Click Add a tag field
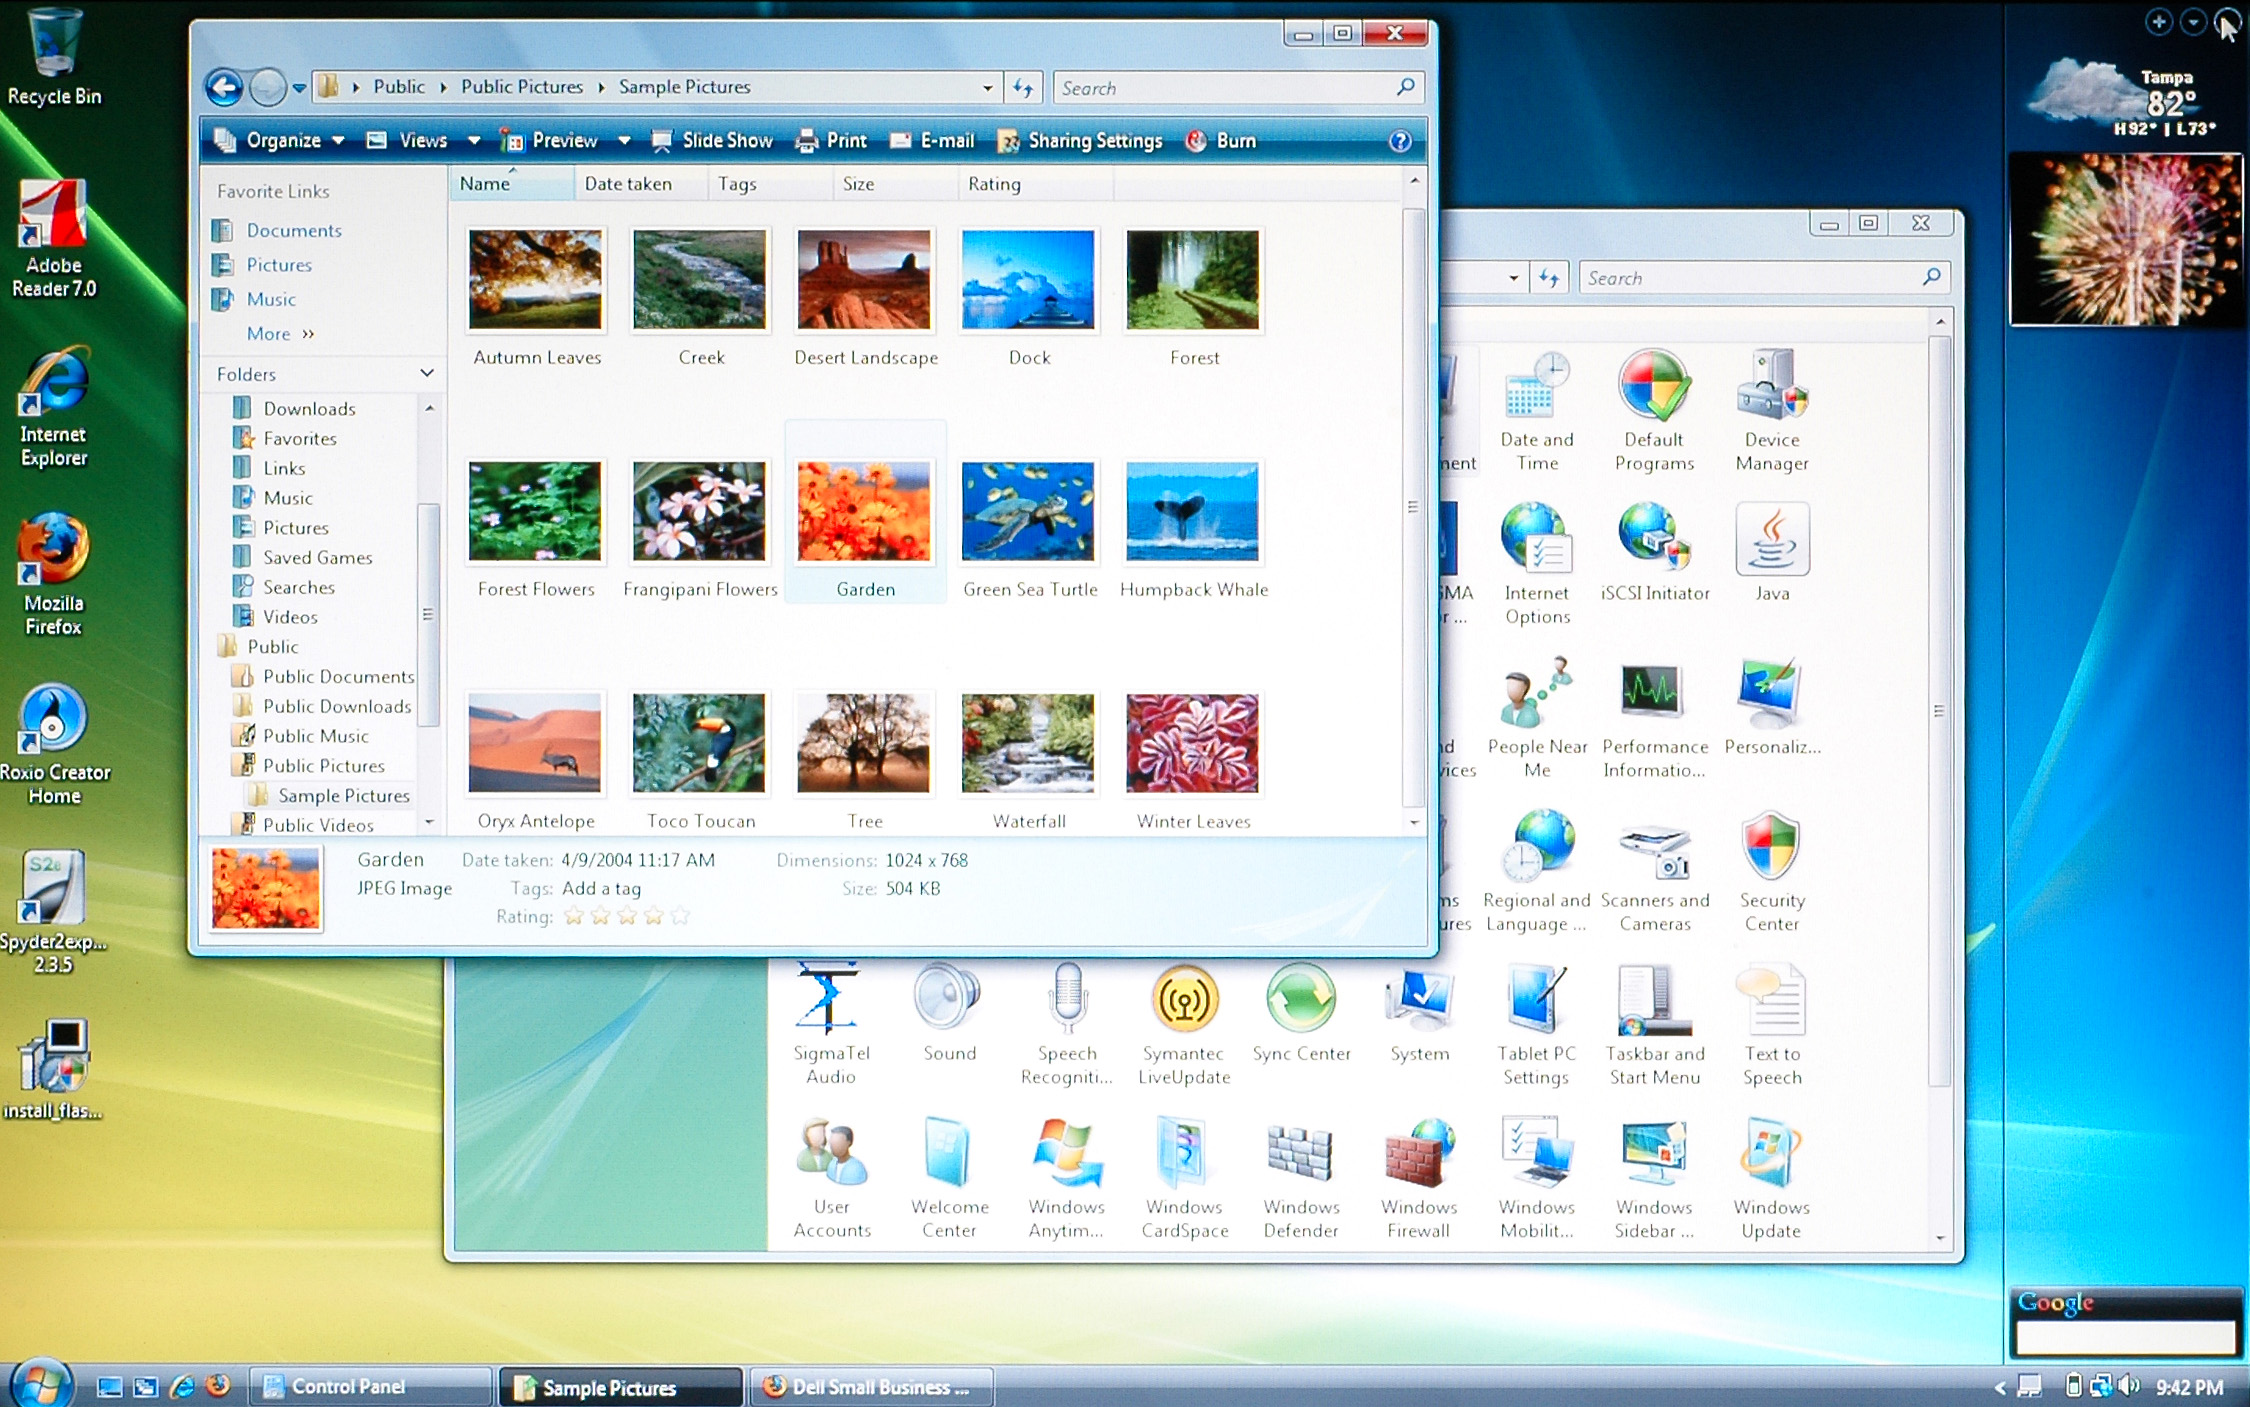Screen dimensions: 2250x1407 [601, 888]
